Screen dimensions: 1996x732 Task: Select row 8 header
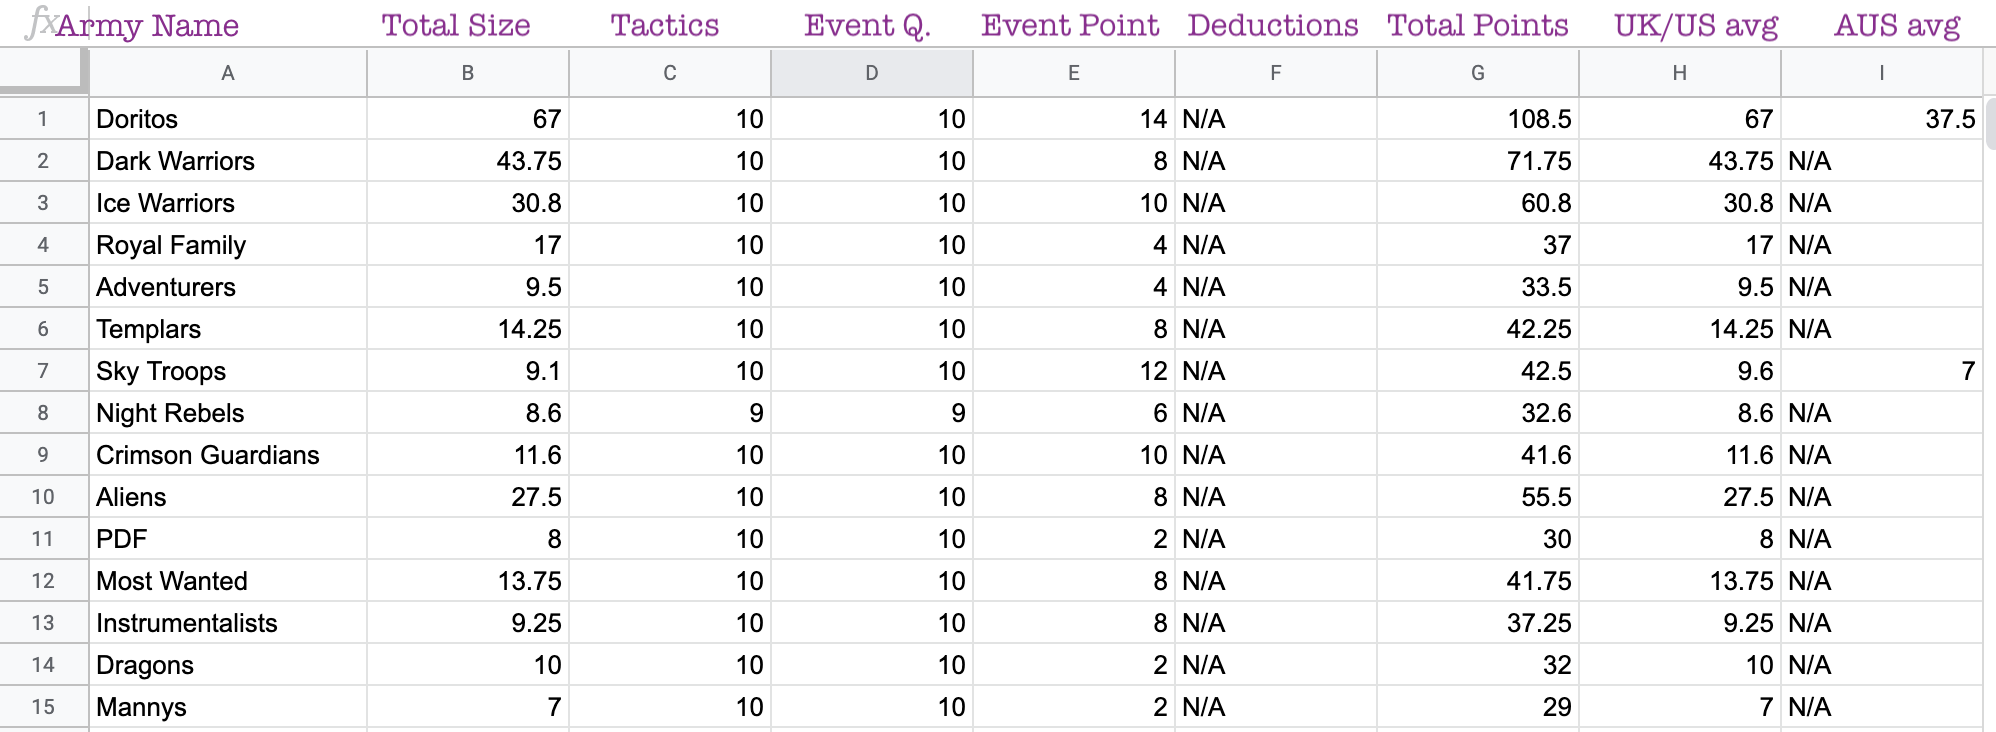click(x=43, y=413)
